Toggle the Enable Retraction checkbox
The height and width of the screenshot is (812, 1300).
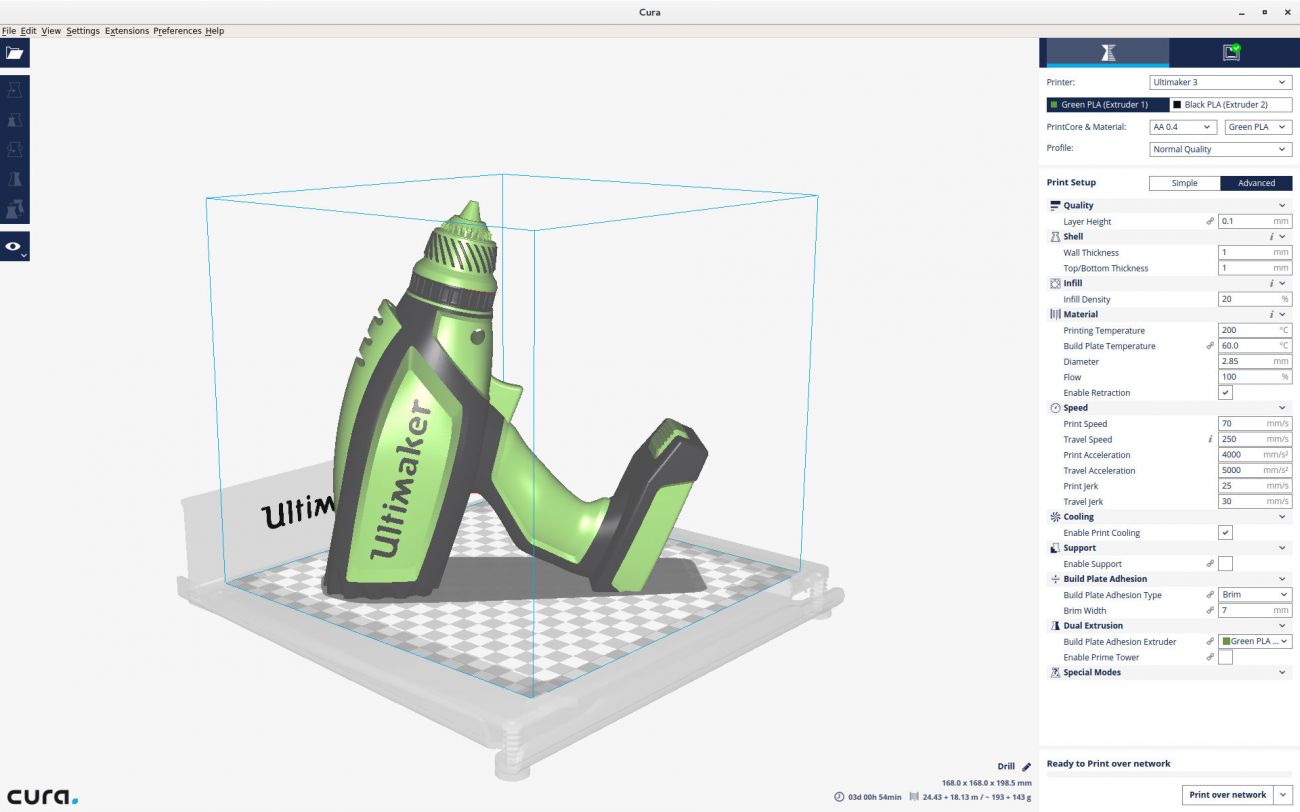pyautogui.click(x=1225, y=393)
